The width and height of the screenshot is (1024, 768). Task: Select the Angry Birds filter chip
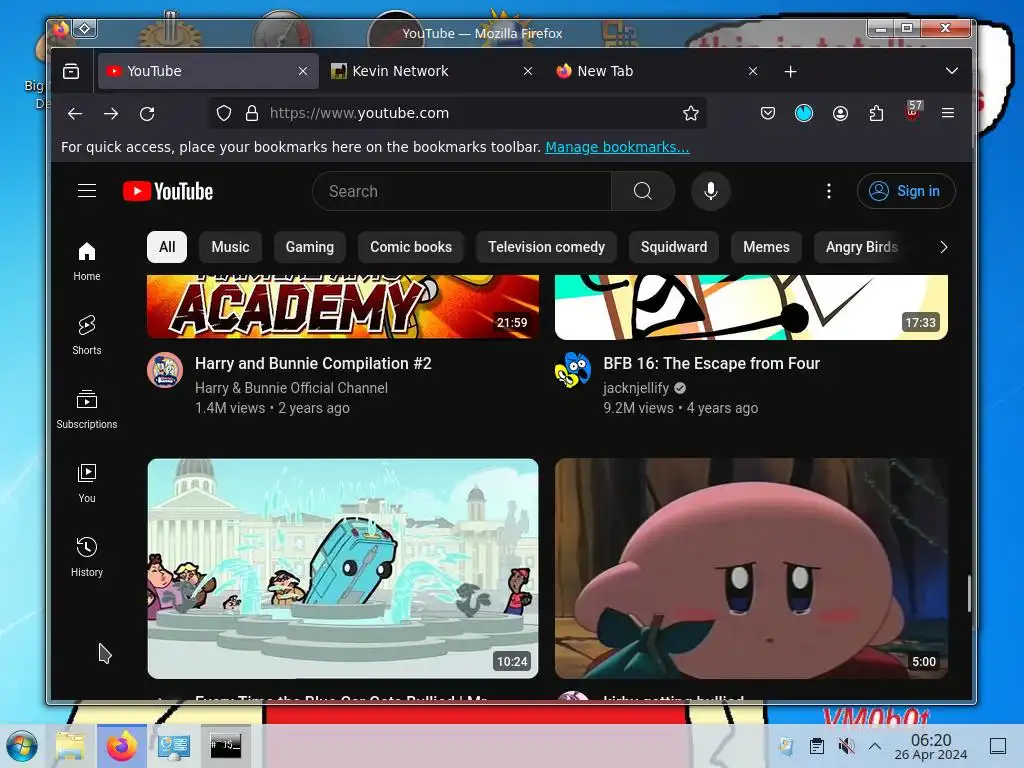[x=861, y=247]
